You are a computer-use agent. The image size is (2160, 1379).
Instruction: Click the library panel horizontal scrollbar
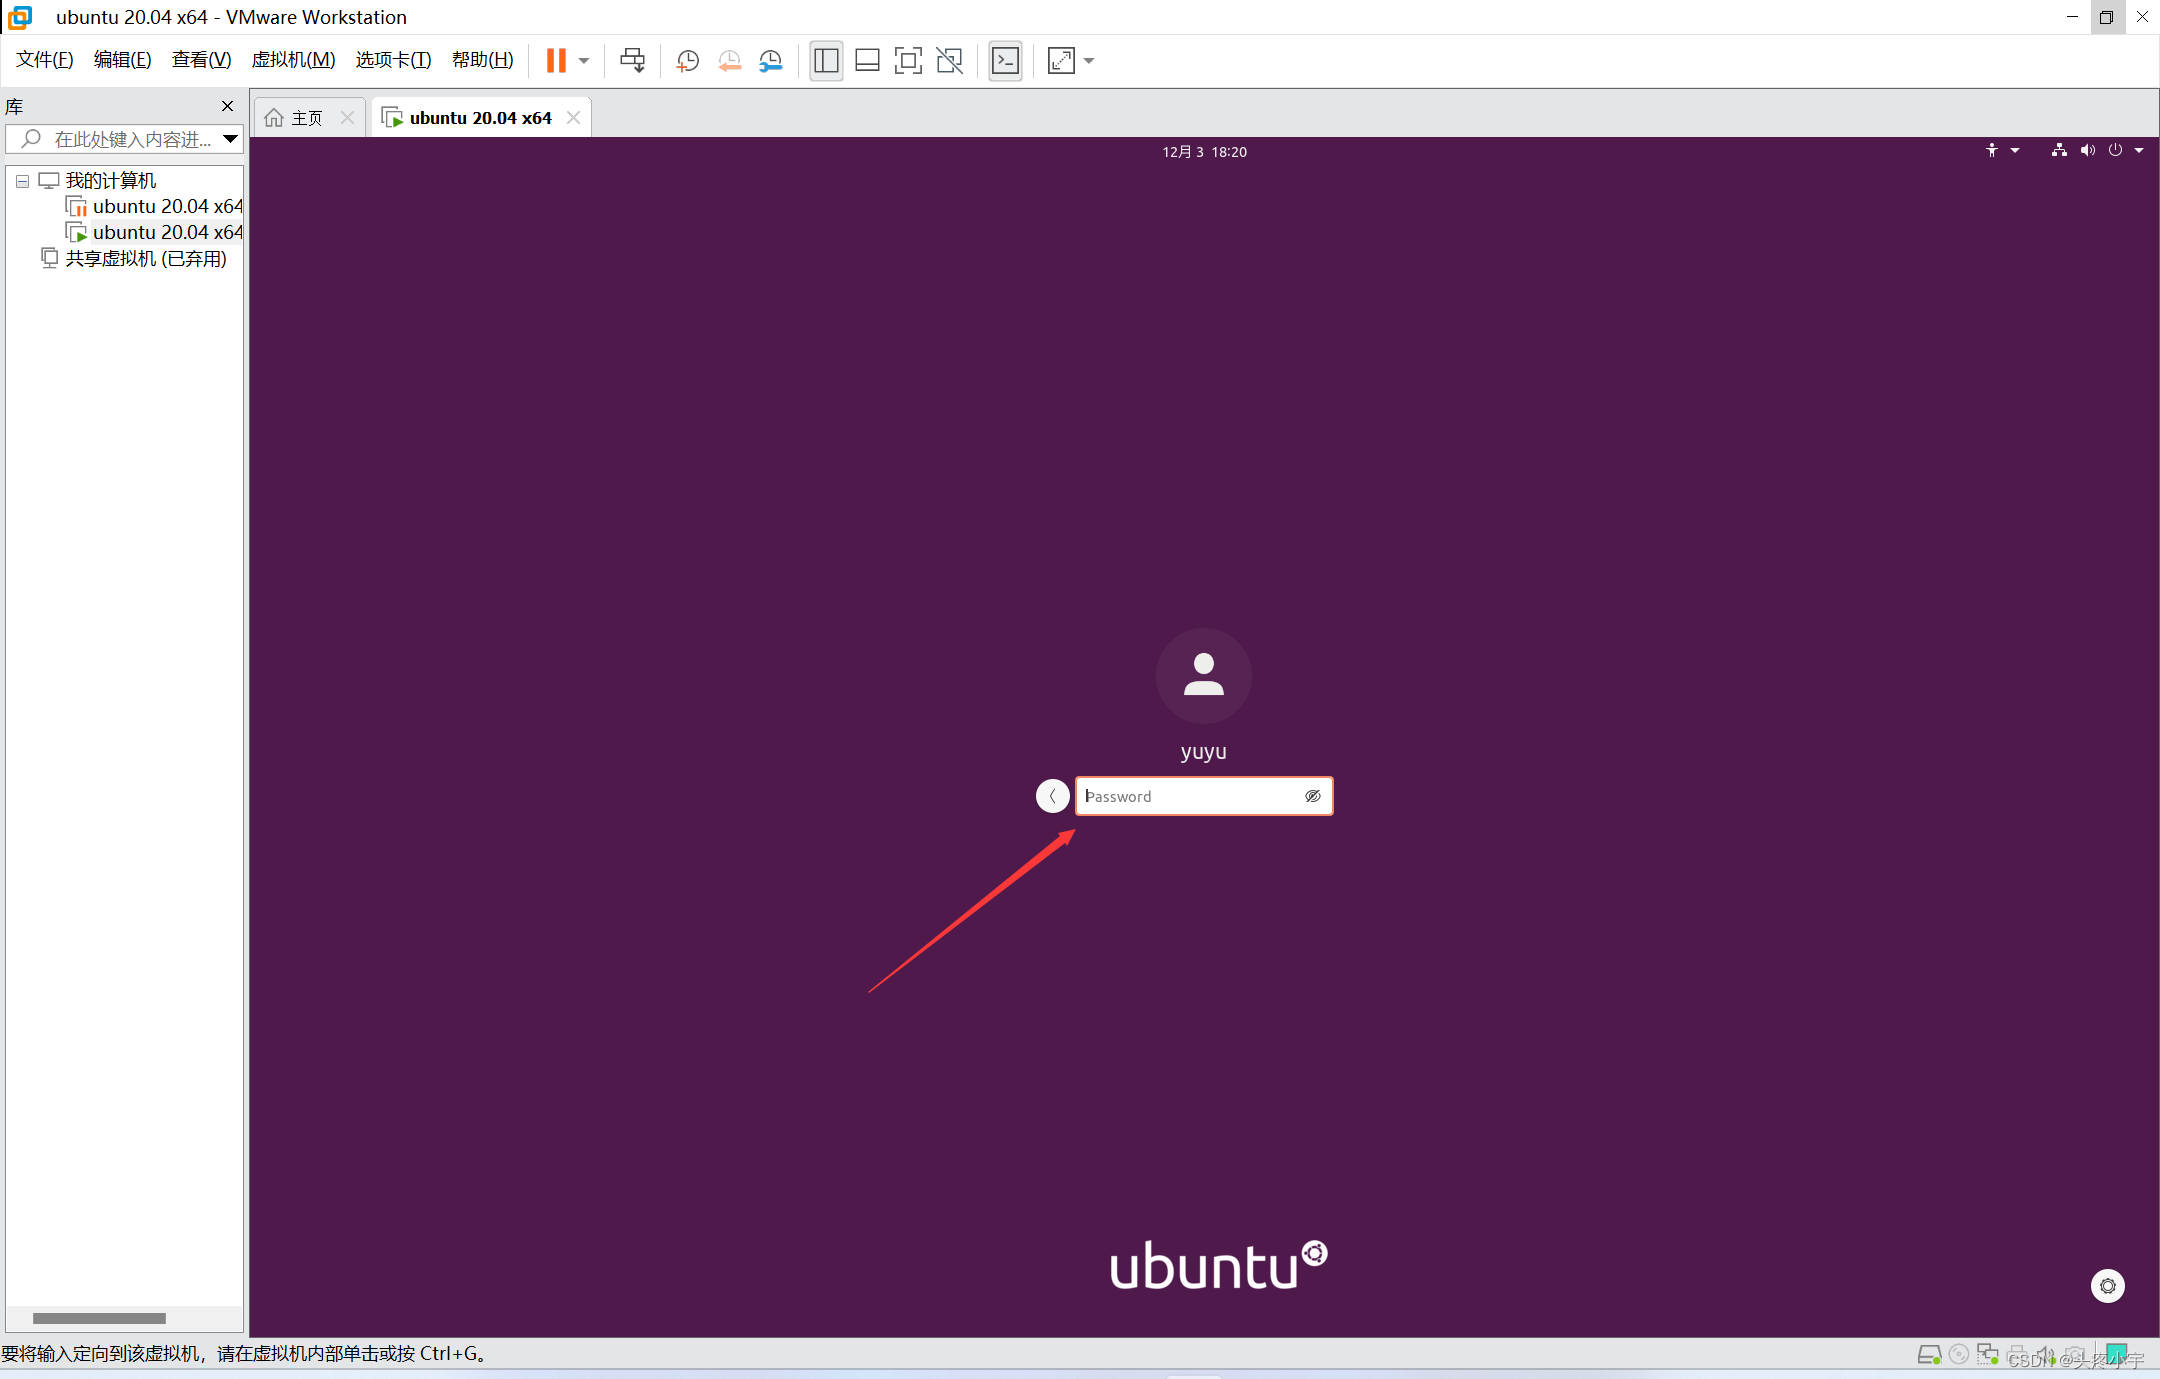(x=99, y=1318)
